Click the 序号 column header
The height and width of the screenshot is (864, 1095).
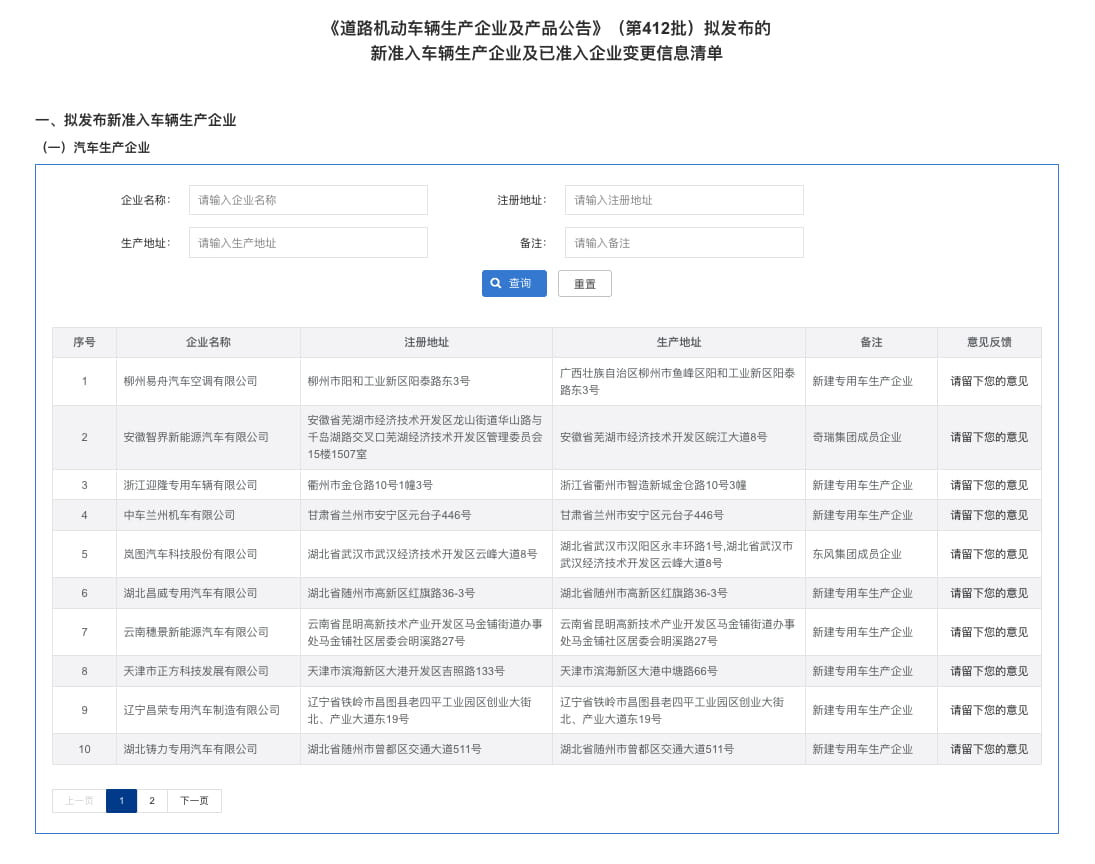84,342
